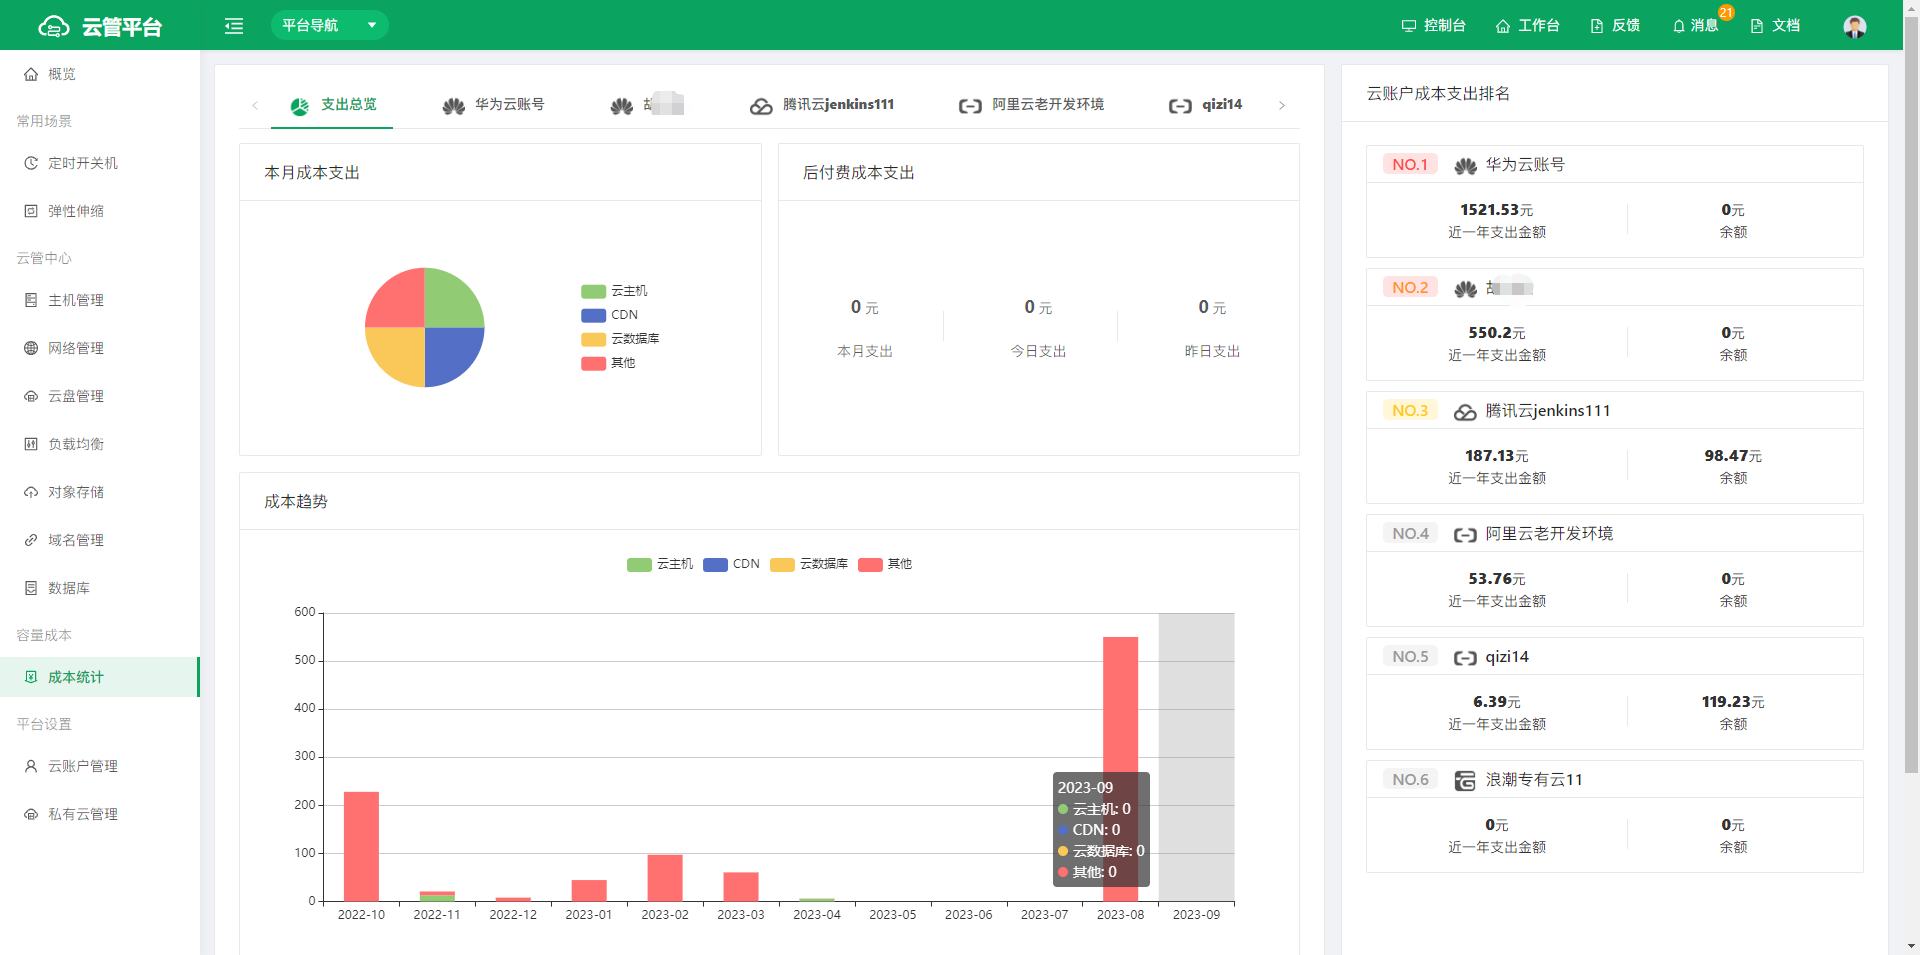Open 定时开关机 in the sidebar
The height and width of the screenshot is (955, 1920).
tap(100, 163)
